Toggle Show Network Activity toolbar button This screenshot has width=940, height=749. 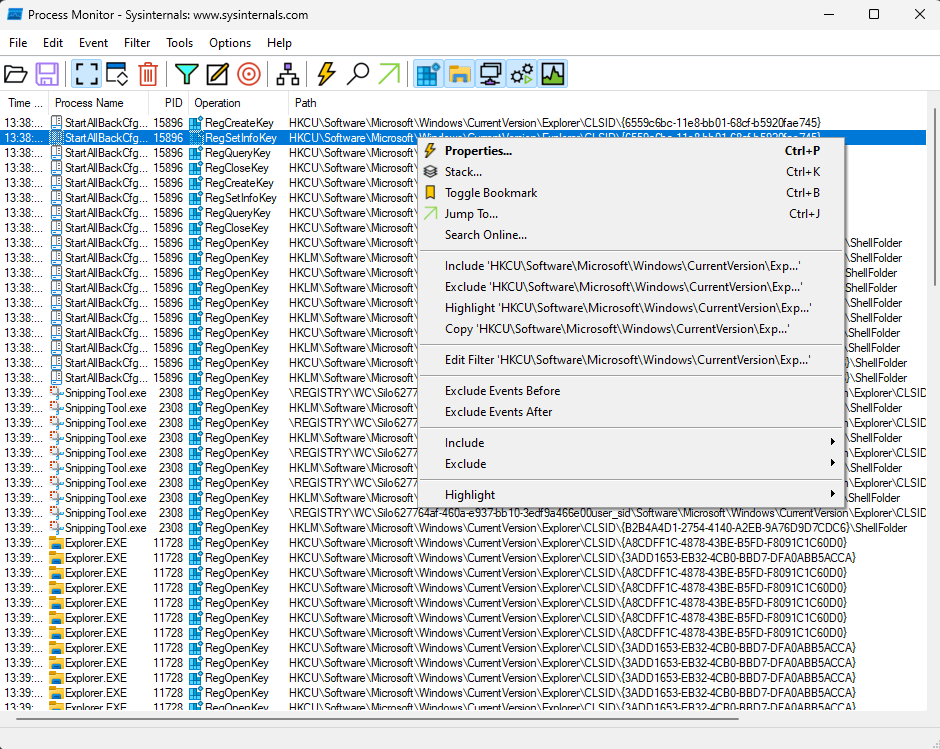tap(491, 74)
